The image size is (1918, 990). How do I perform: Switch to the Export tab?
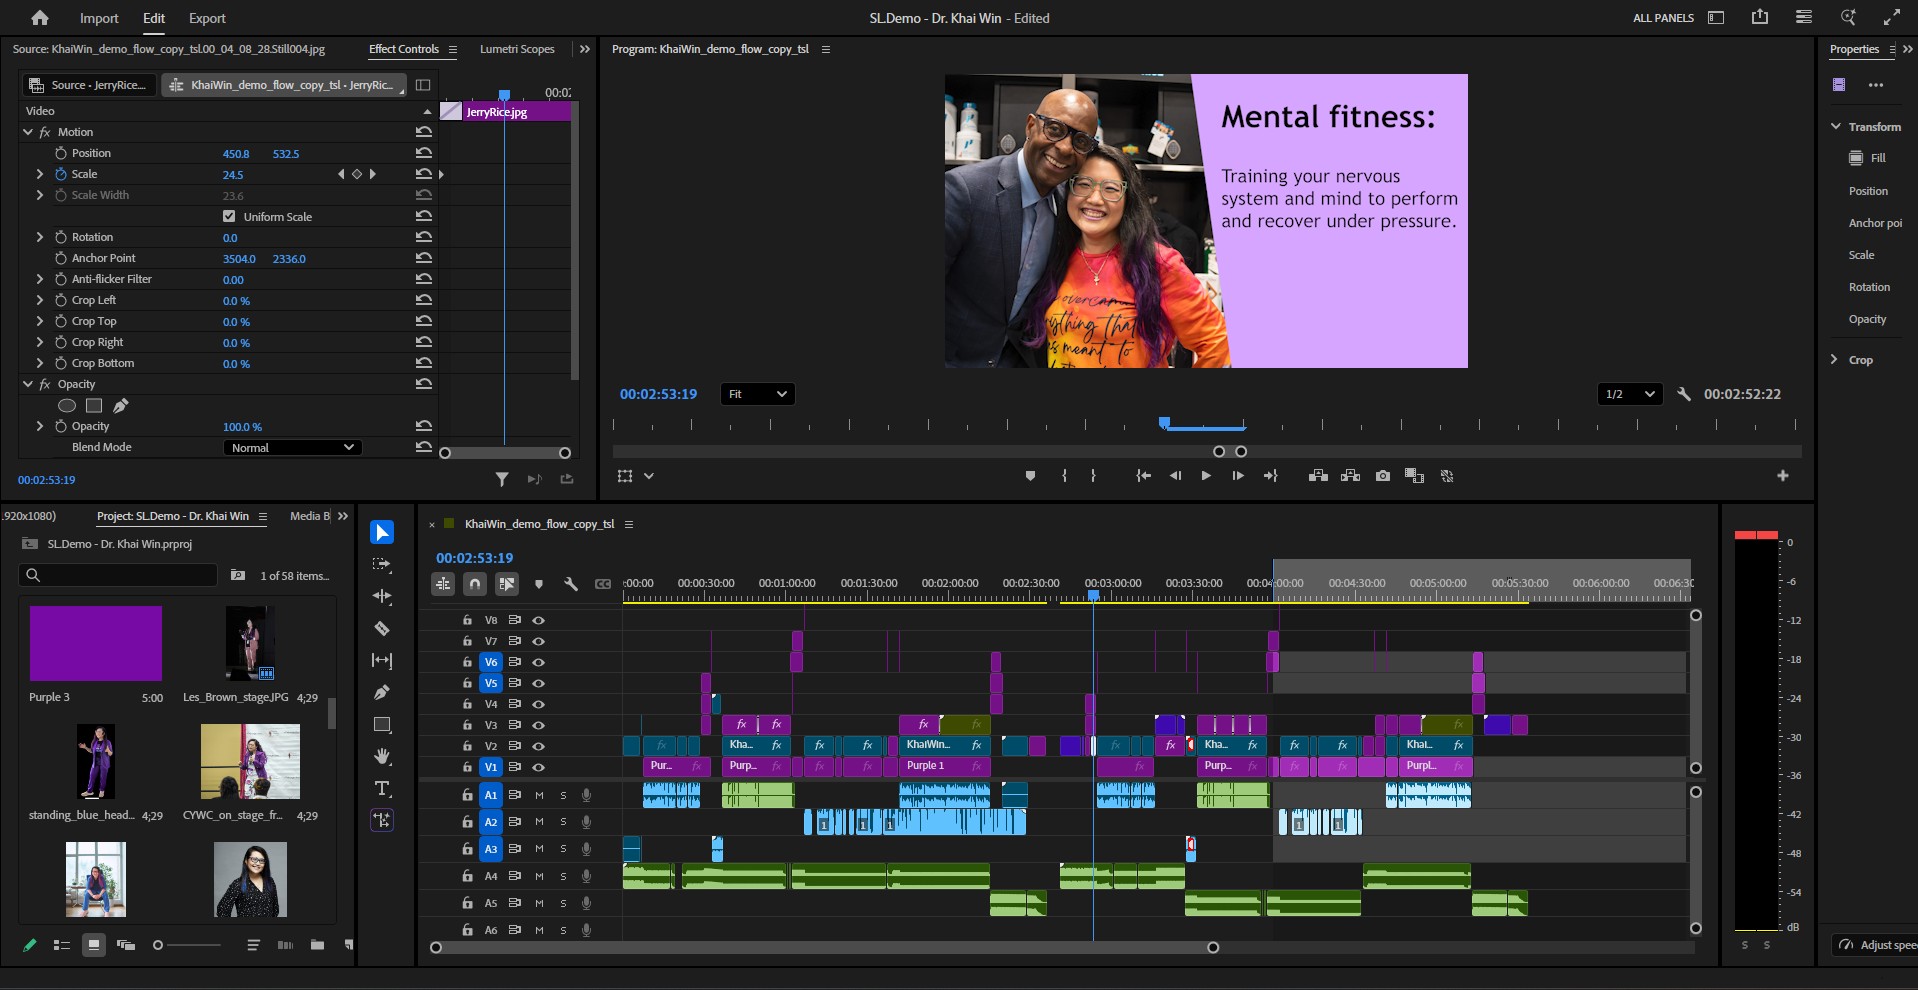206,18
